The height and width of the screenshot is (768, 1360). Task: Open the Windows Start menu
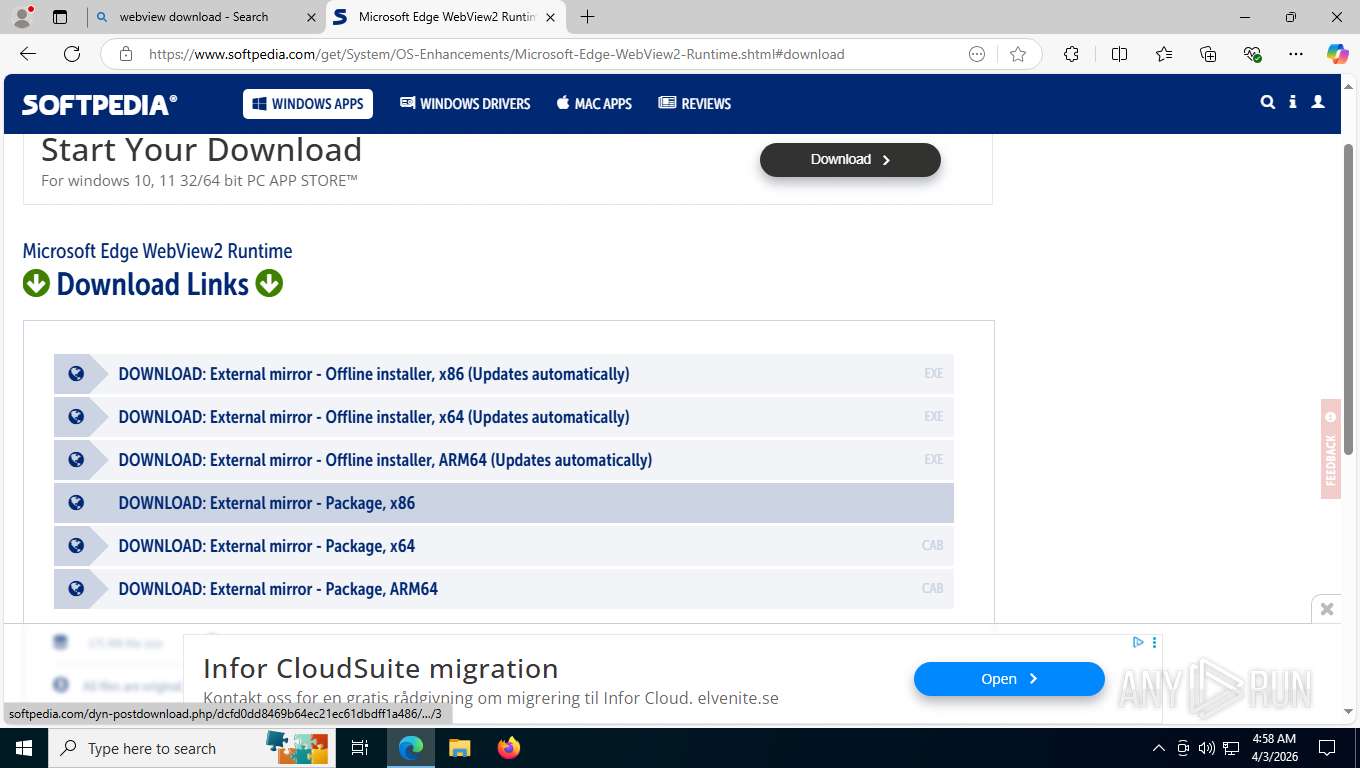(x=23, y=748)
